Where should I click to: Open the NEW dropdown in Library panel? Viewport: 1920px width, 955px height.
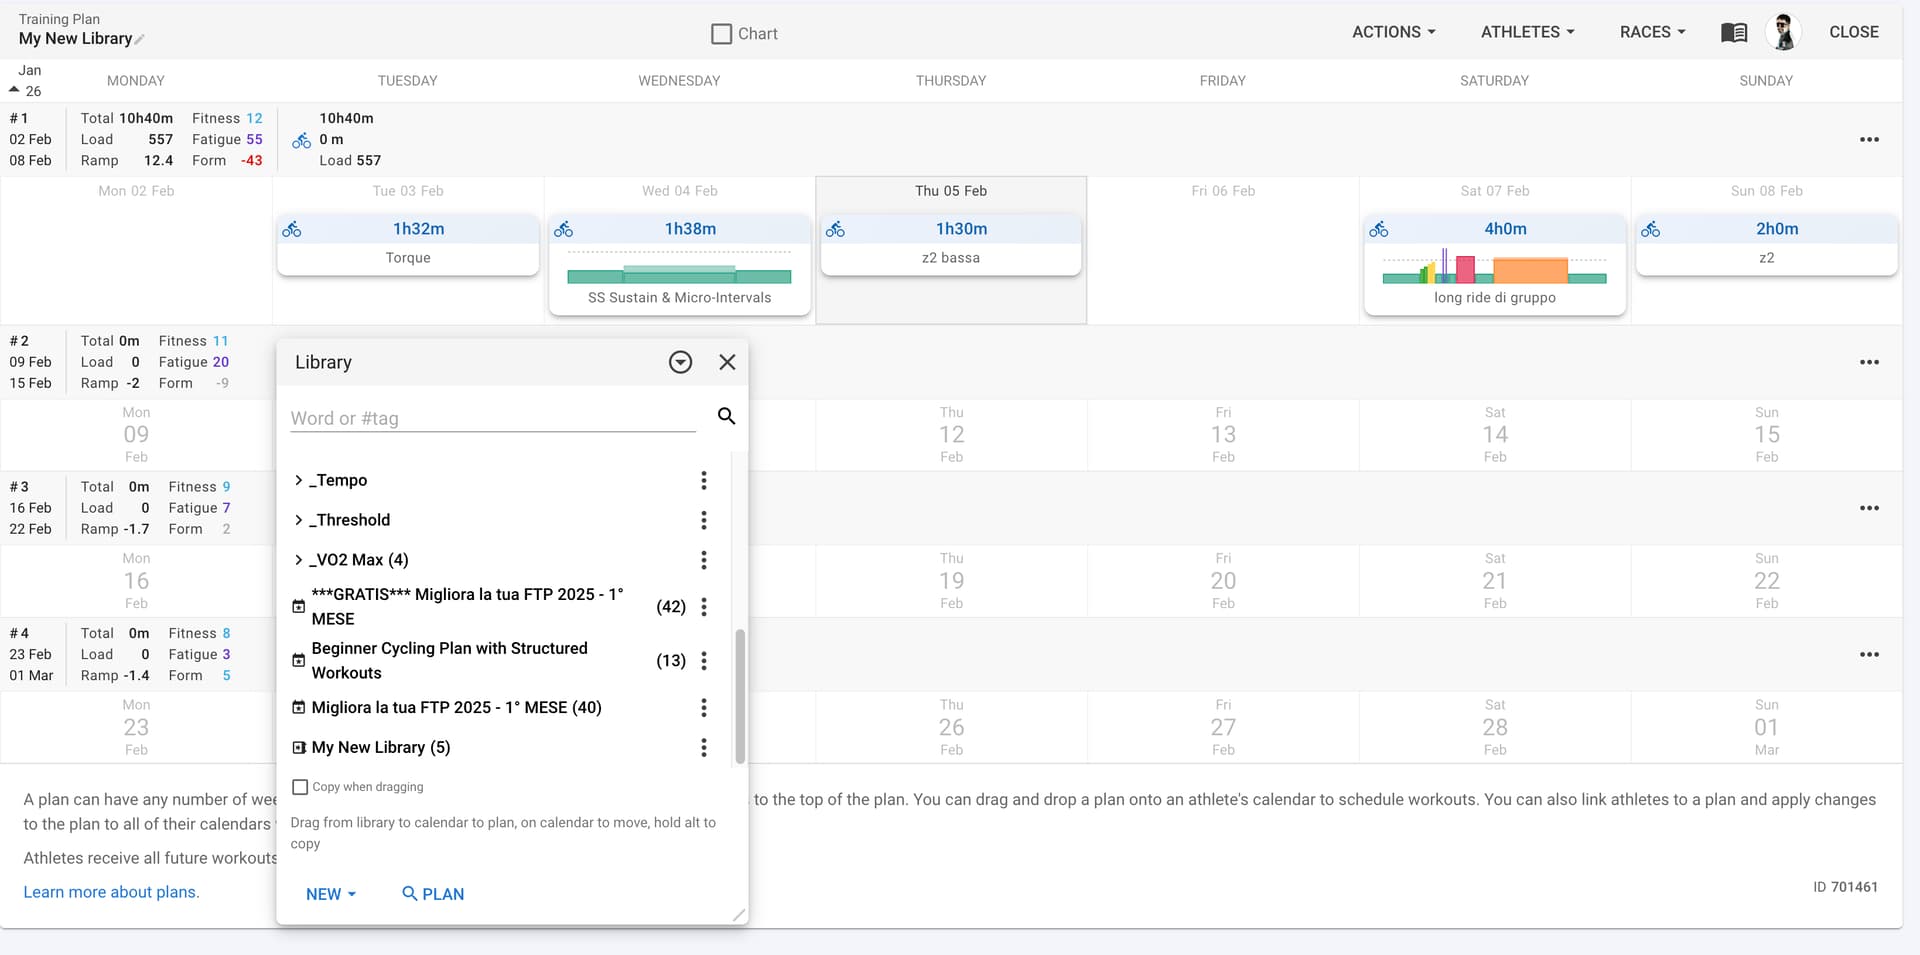(x=330, y=894)
